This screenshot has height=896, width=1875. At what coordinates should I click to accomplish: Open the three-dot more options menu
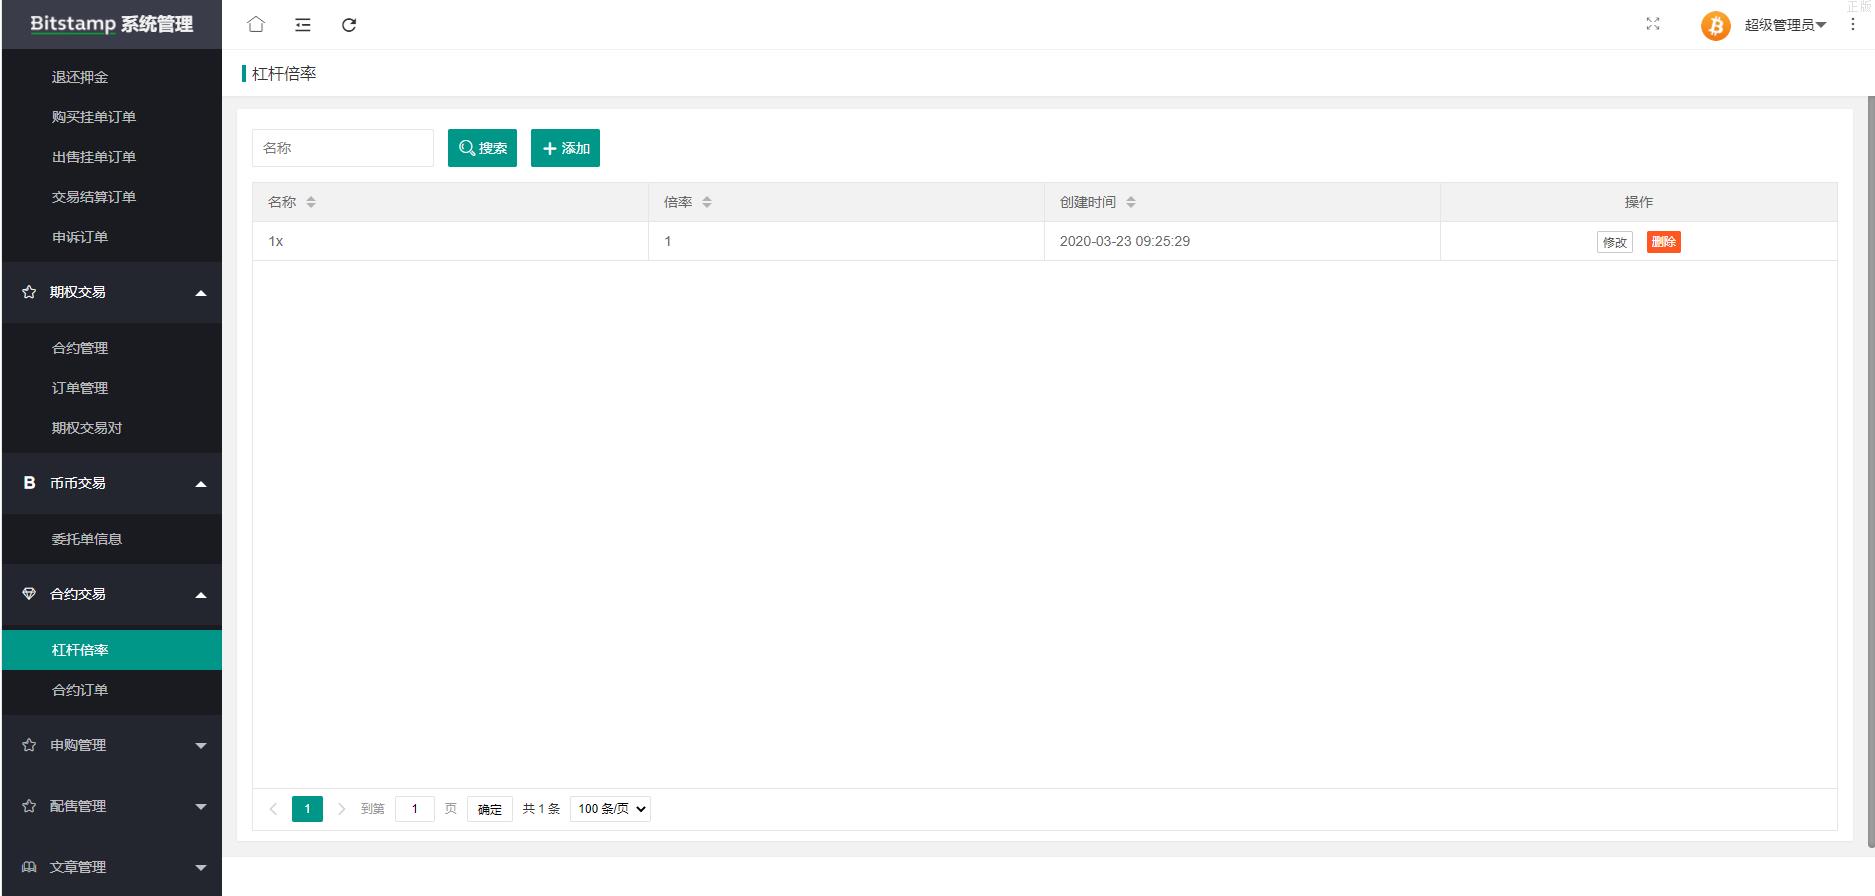pyautogui.click(x=1852, y=24)
